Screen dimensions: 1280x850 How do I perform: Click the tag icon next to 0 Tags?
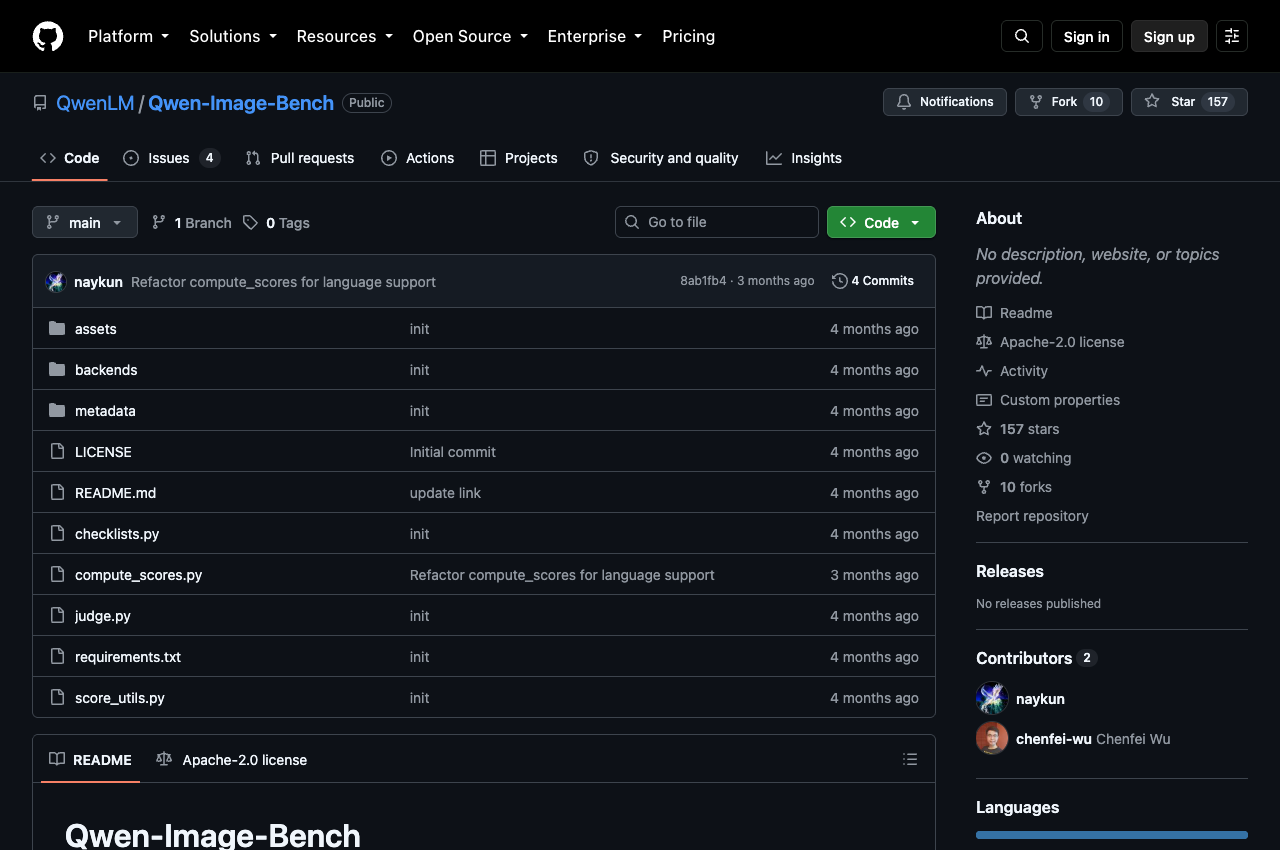[x=250, y=222]
